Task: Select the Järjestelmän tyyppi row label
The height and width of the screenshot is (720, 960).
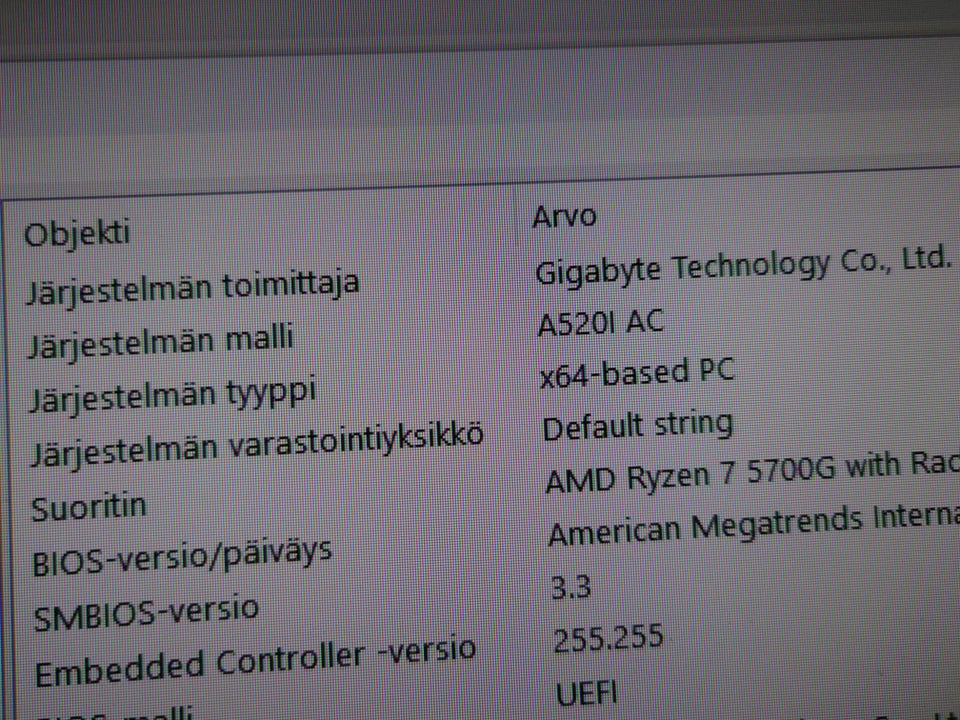Action: click(173, 394)
